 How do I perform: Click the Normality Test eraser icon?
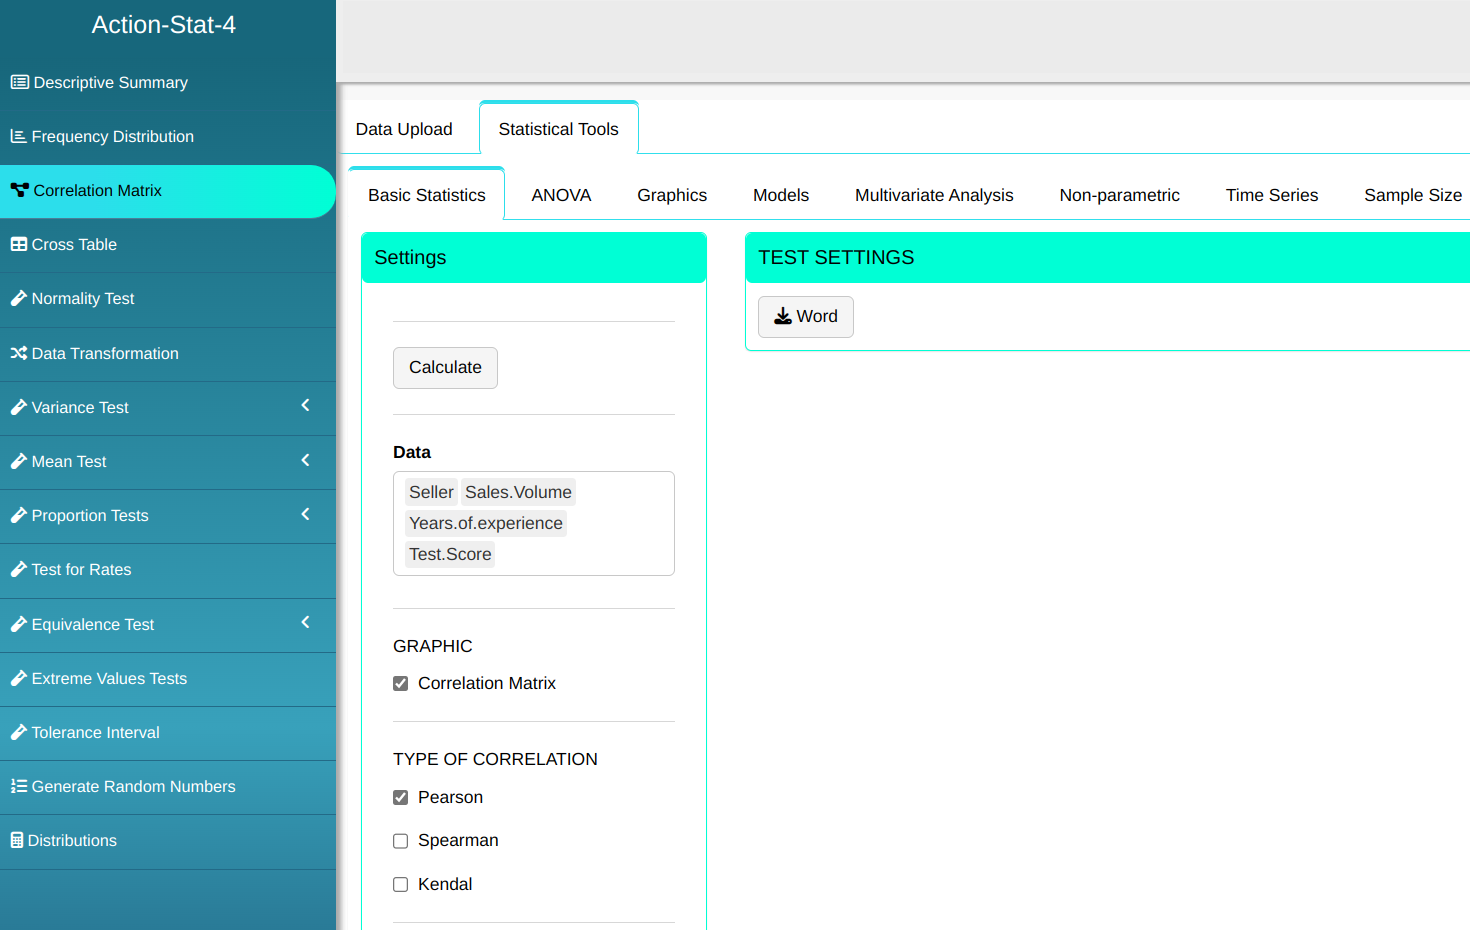(18, 298)
